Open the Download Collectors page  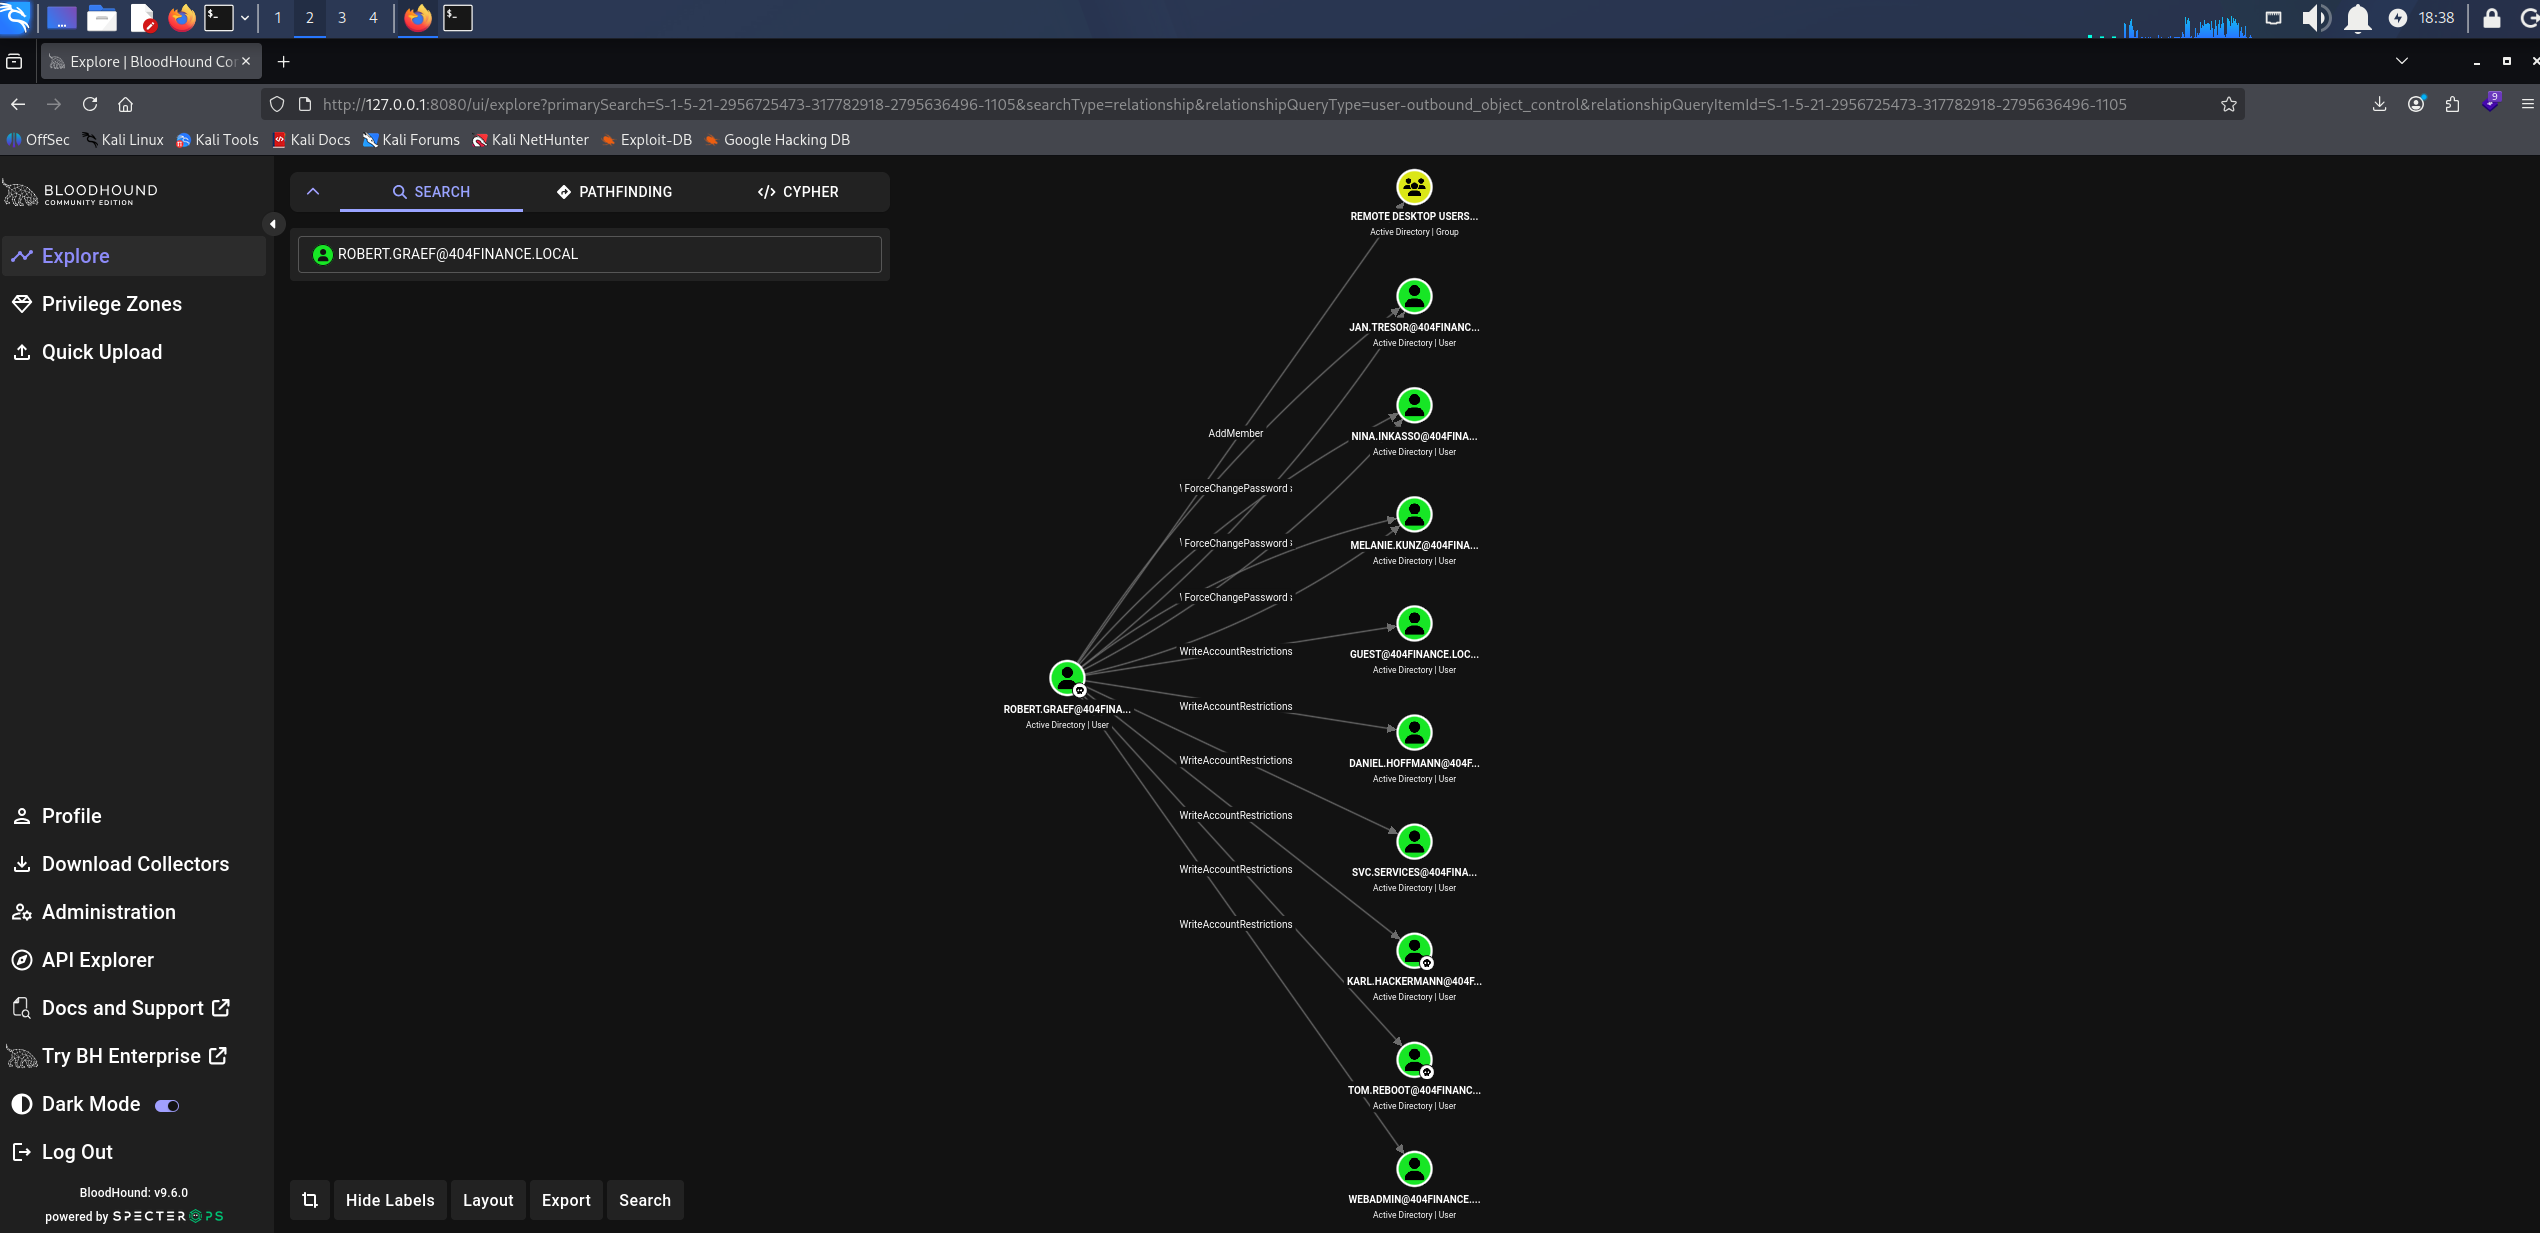point(133,864)
